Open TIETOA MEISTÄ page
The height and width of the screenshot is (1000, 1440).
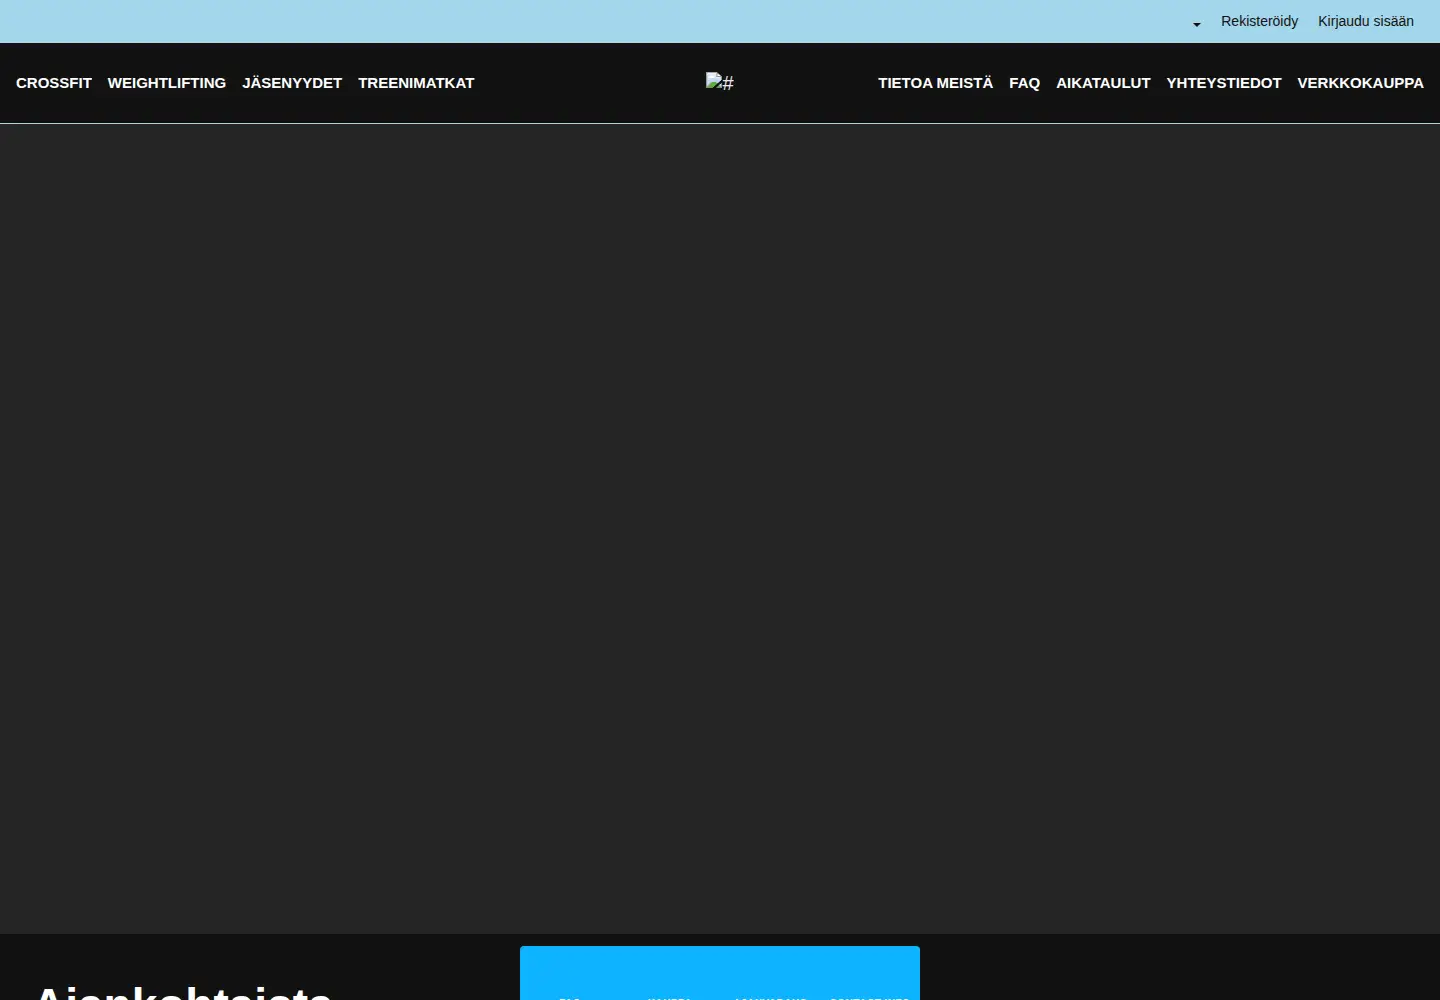pyautogui.click(x=936, y=83)
